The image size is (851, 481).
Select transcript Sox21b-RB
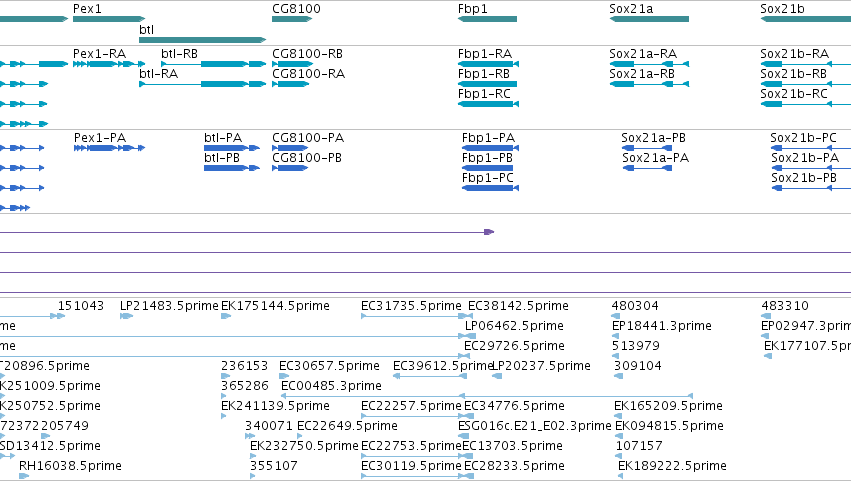click(x=793, y=73)
